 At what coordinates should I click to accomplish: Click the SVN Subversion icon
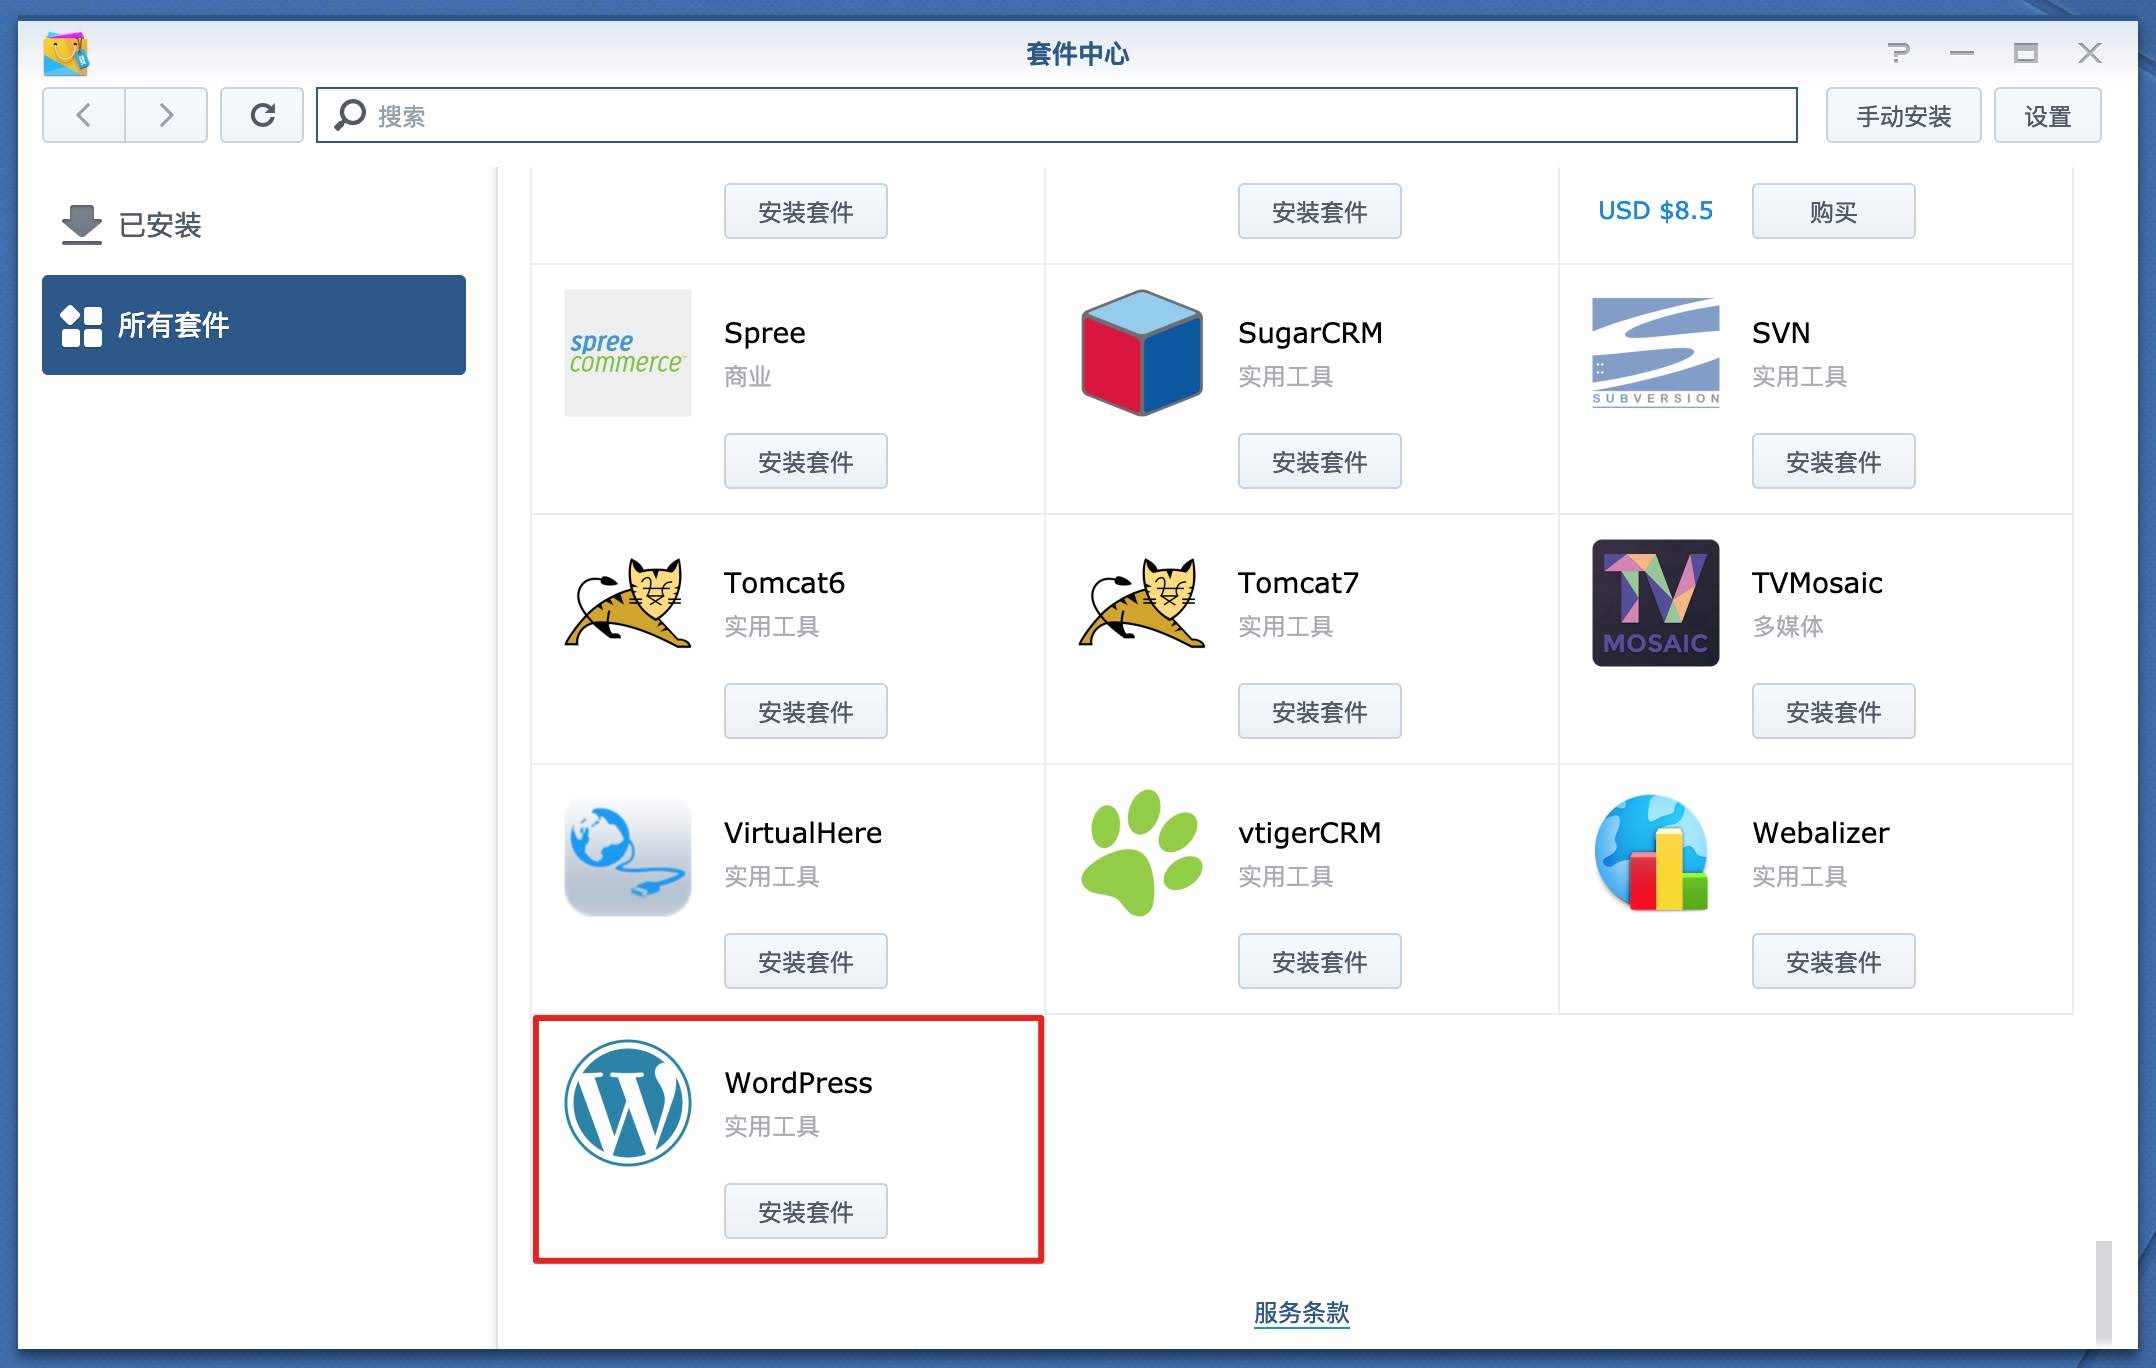coord(1655,352)
